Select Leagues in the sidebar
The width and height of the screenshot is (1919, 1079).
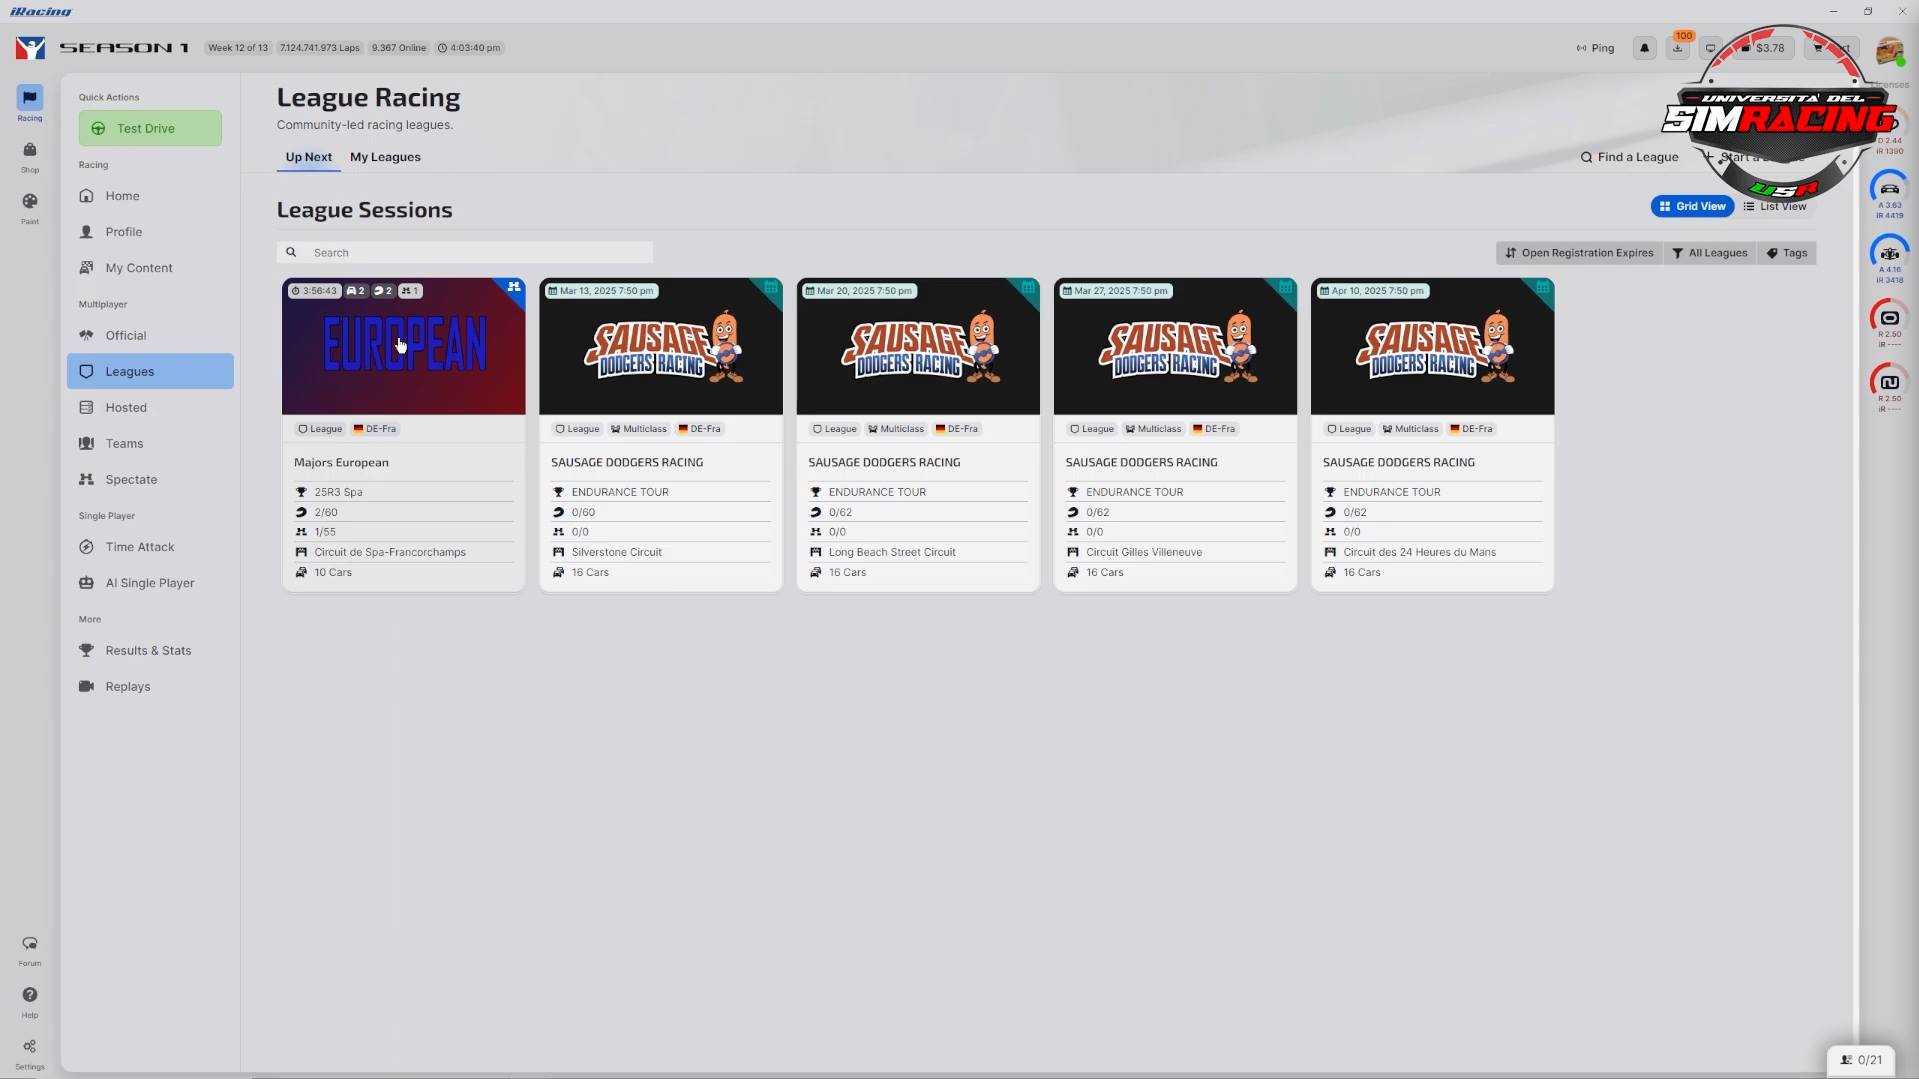coord(150,371)
